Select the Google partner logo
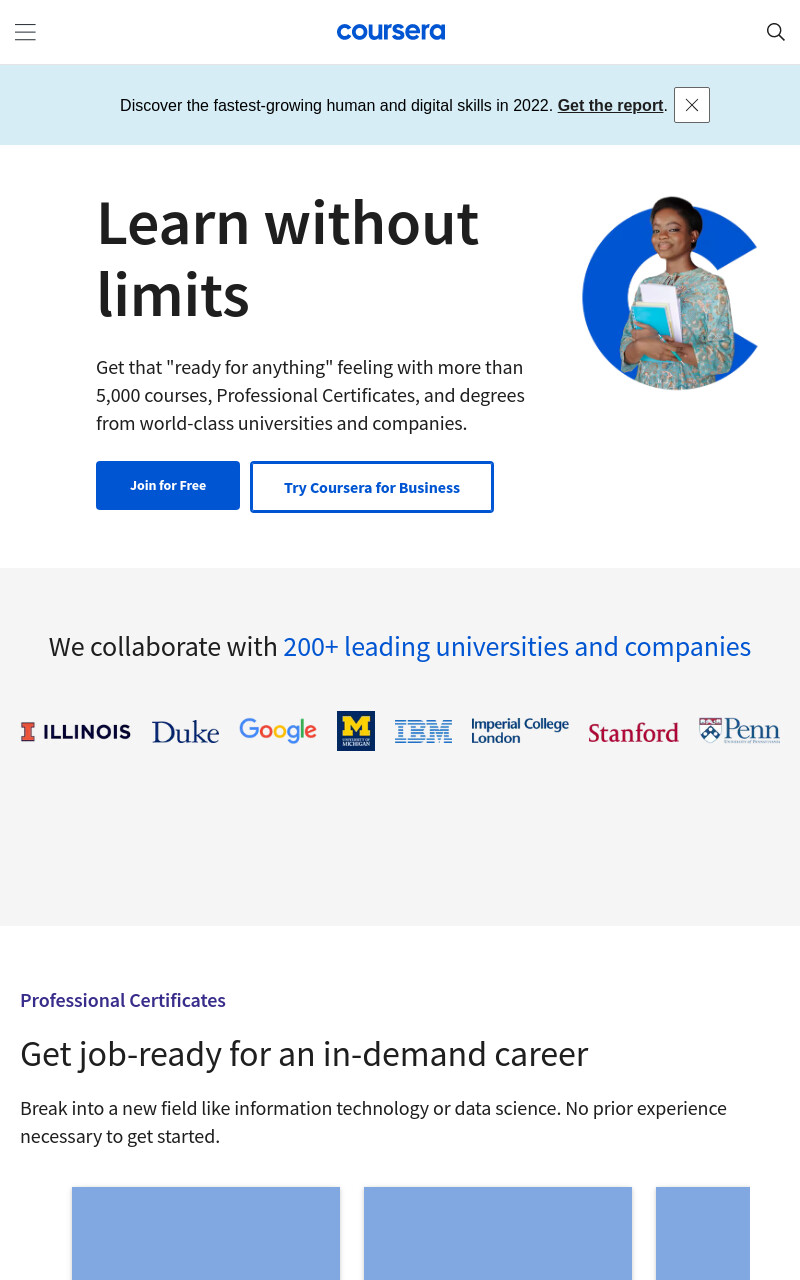The height and width of the screenshot is (1280, 800). tap(278, 731)
